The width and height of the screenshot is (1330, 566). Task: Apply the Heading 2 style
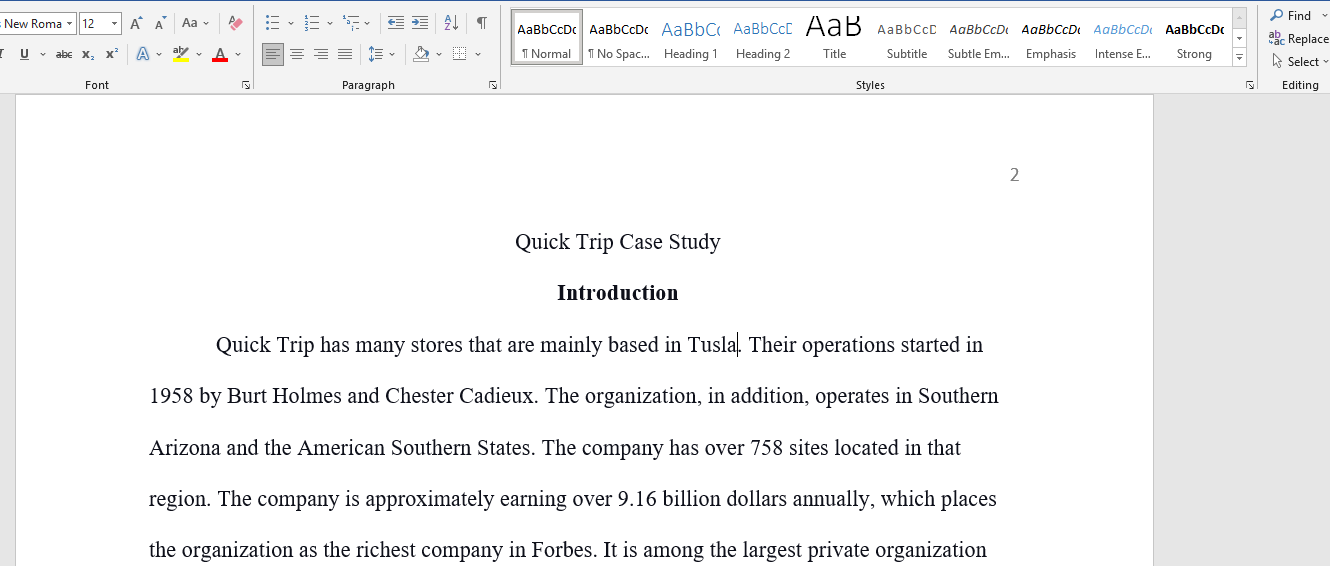(x=763, y=38)
